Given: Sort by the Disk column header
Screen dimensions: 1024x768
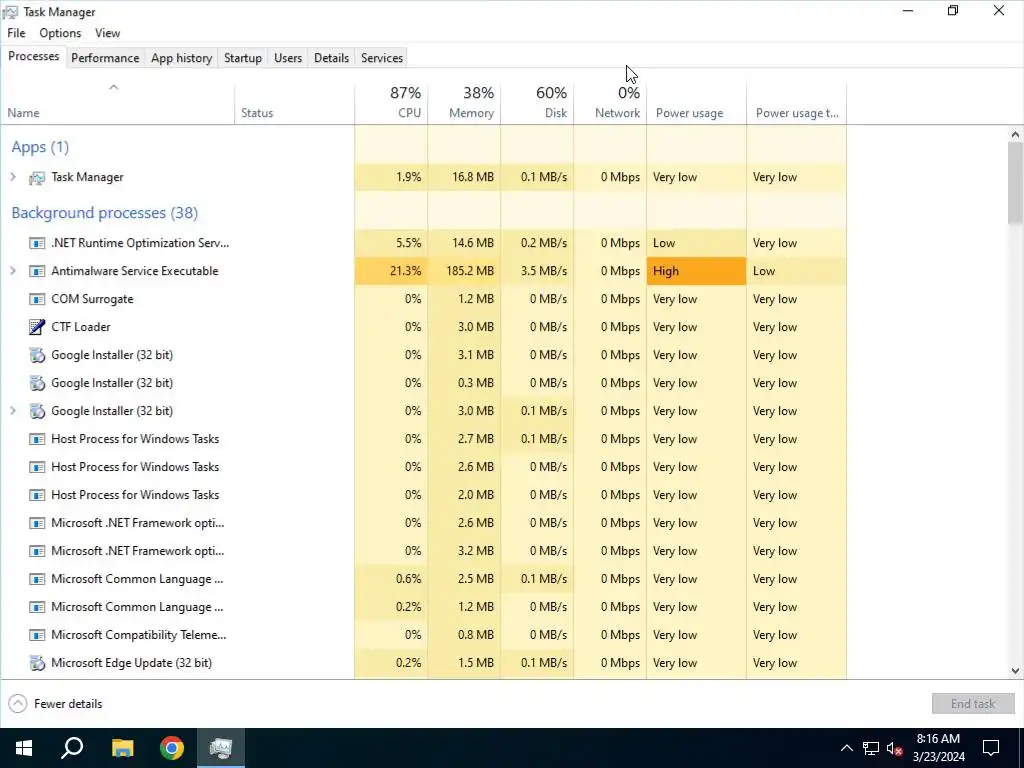Looking at the screenshot, I should coord(537,104).
